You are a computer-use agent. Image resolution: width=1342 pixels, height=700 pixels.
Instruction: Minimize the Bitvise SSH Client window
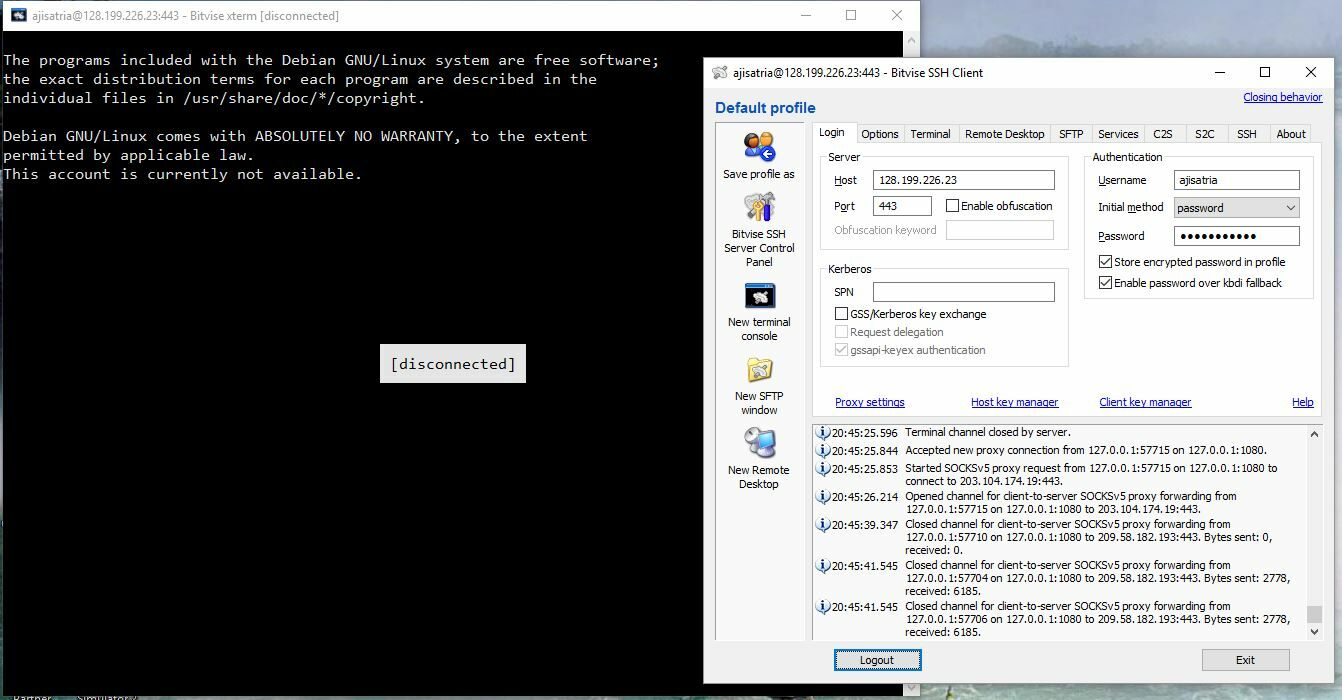pos(1220,72)
